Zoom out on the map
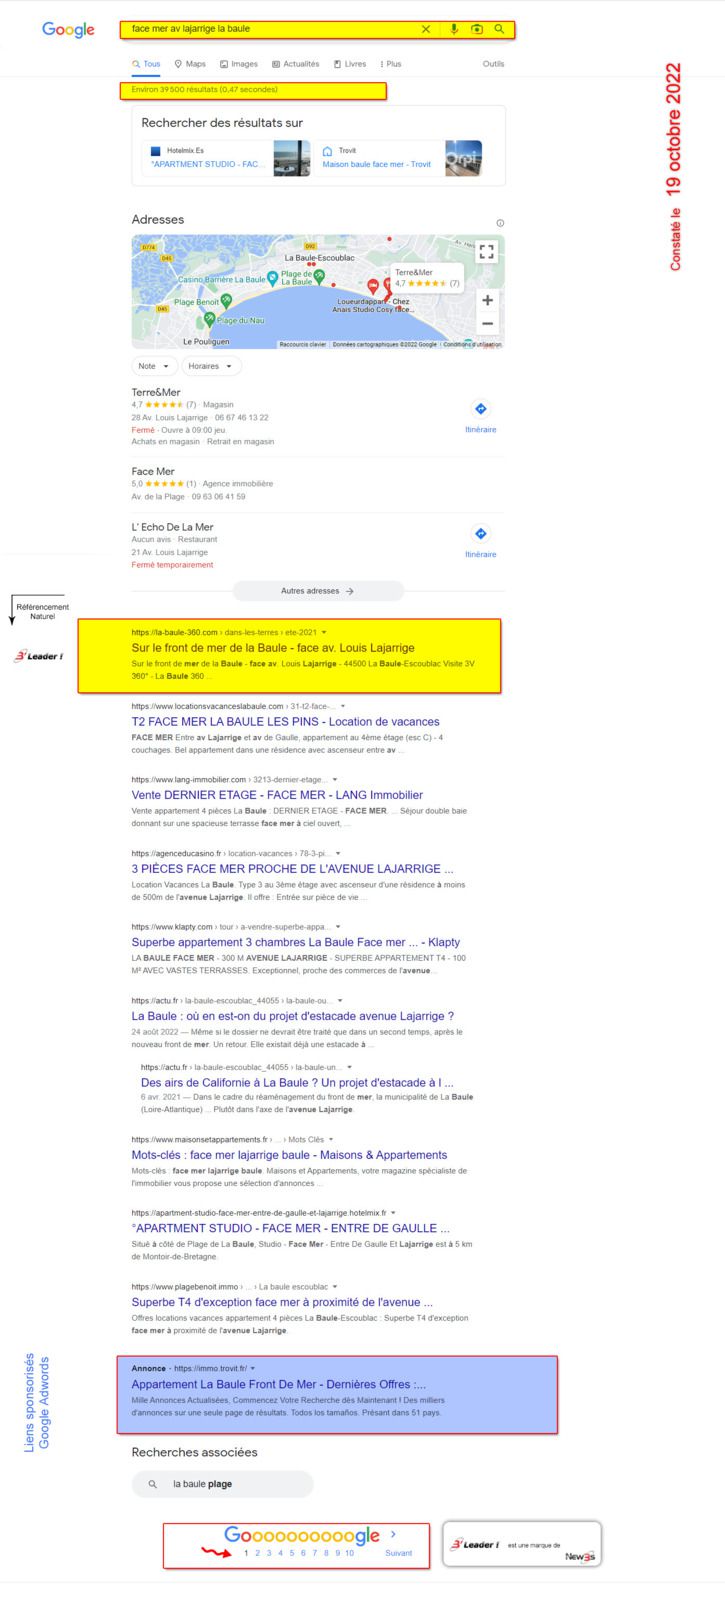725x1600 pixels. coord(487,323)
